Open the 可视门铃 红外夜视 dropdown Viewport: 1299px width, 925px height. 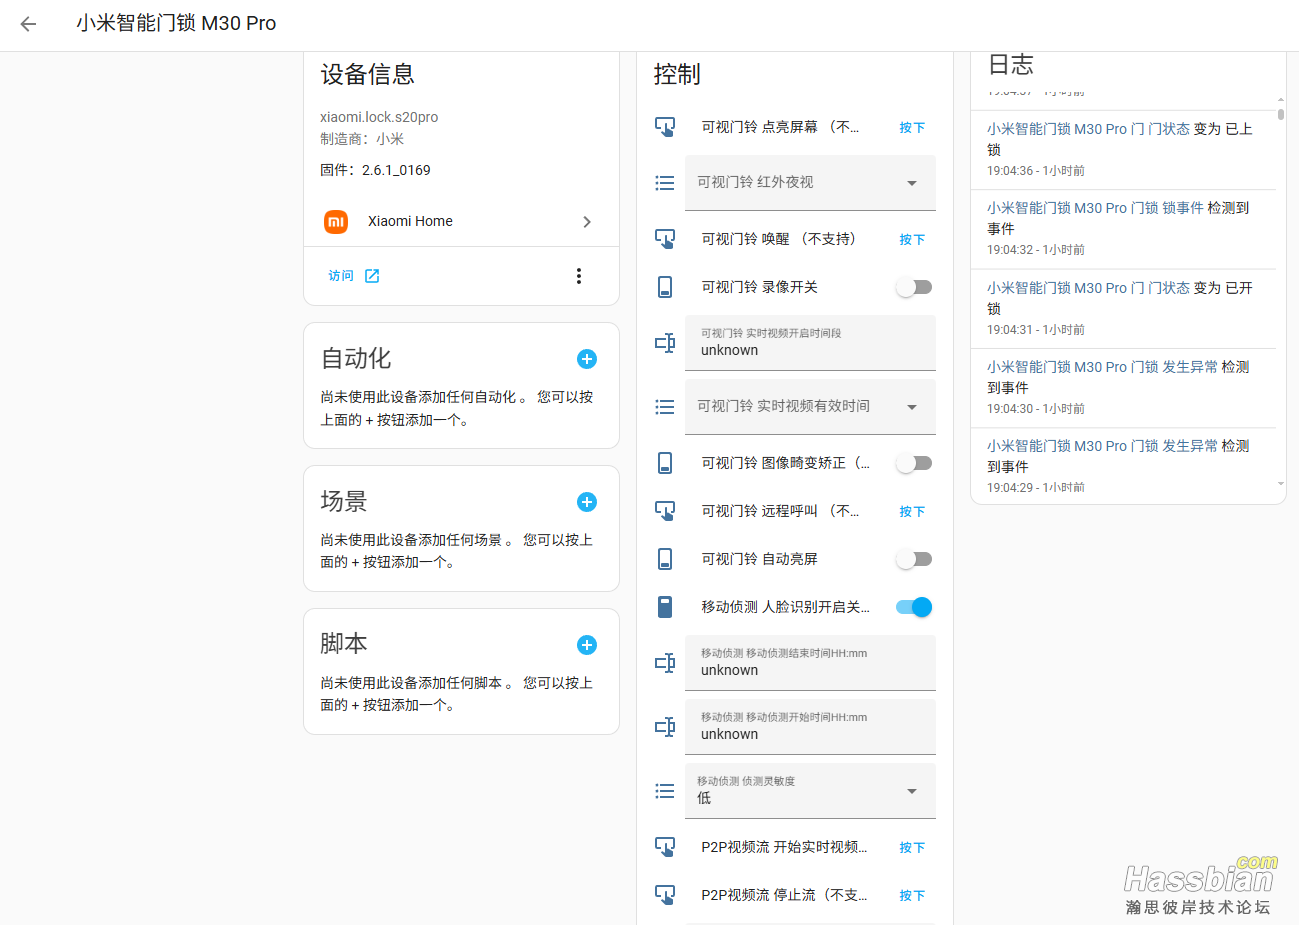tap(810, 183)
